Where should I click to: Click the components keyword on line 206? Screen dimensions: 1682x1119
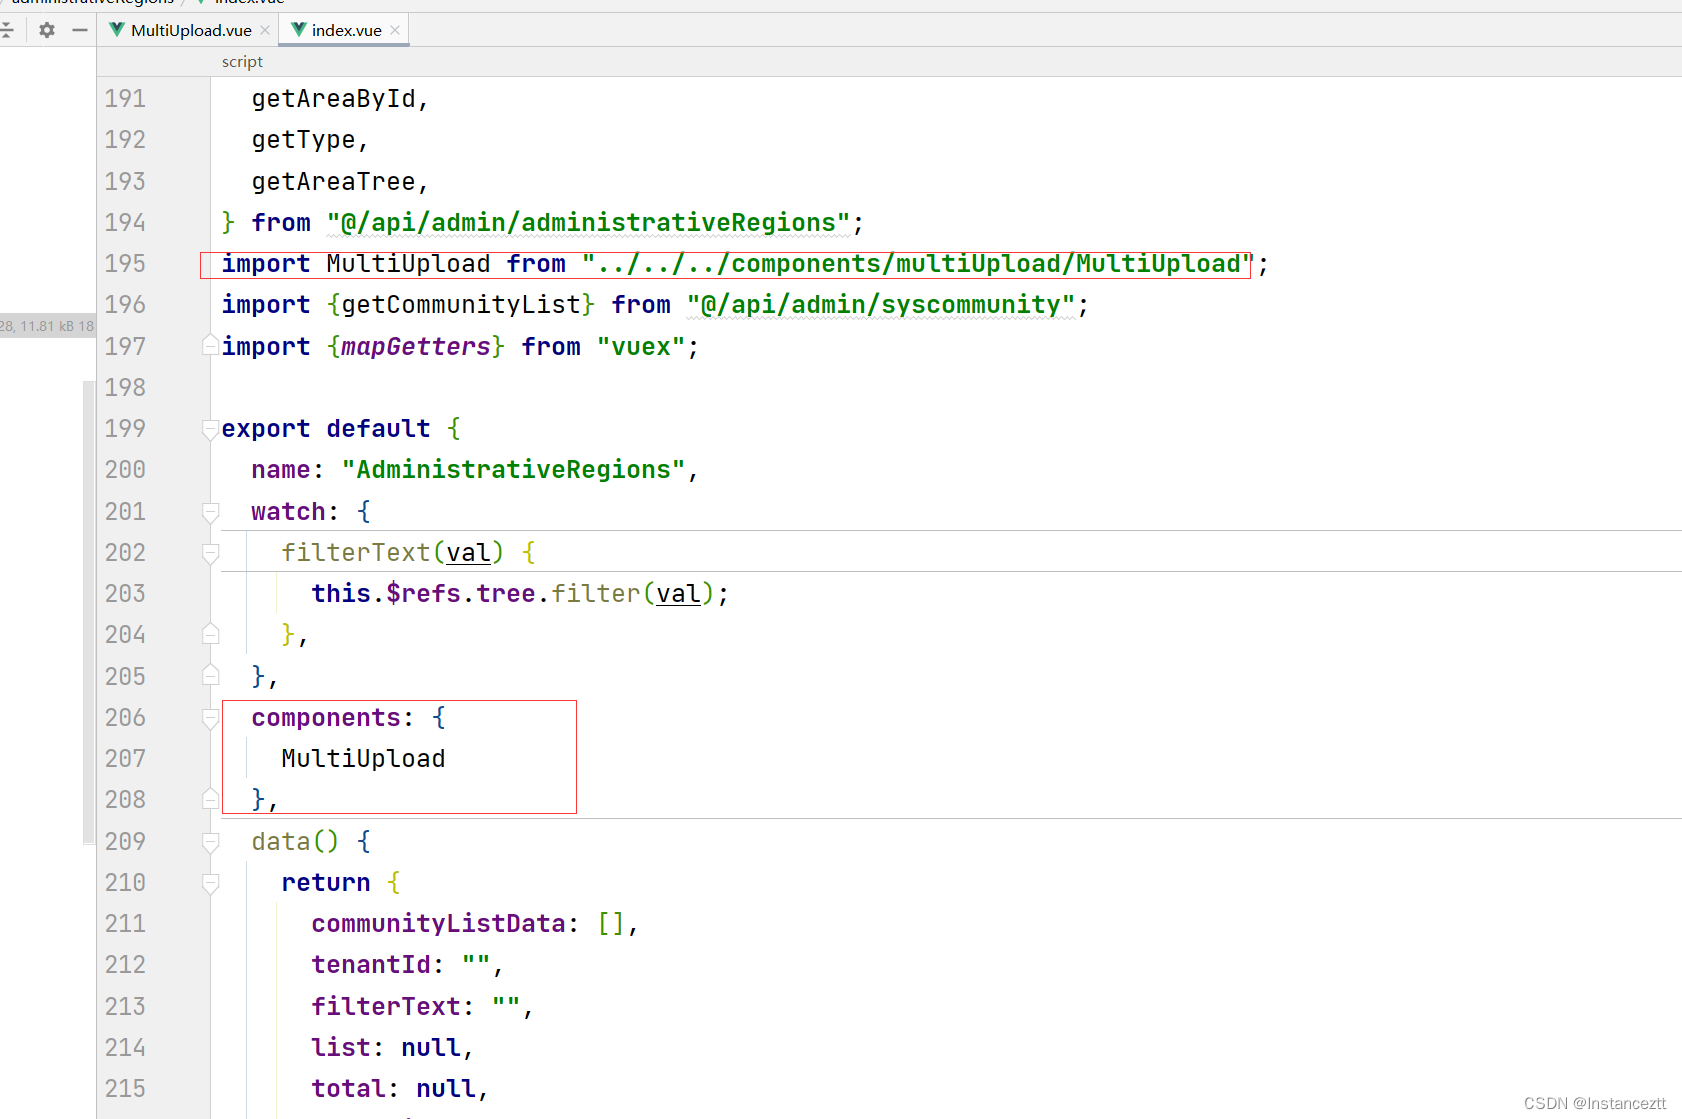[326, 718]
